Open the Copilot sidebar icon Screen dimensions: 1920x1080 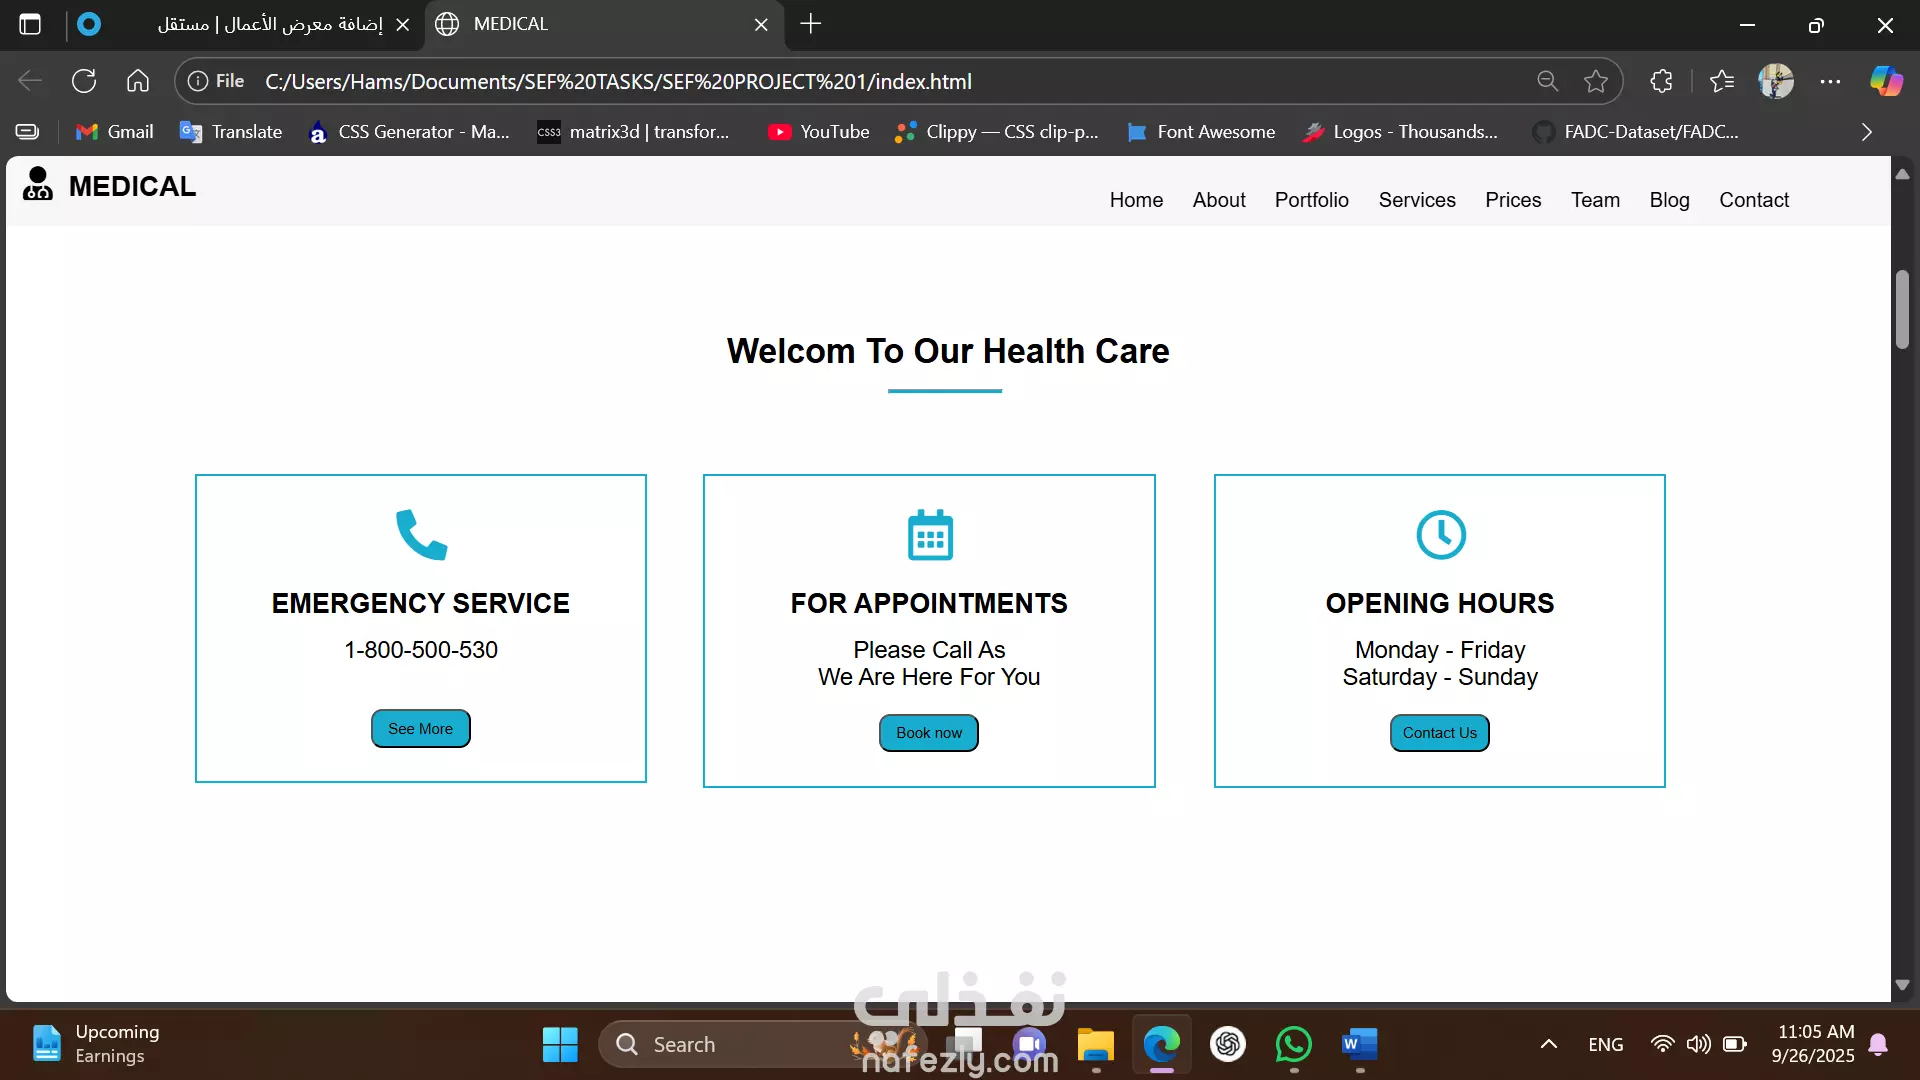pyautogui.click(x=1886, y=81)
